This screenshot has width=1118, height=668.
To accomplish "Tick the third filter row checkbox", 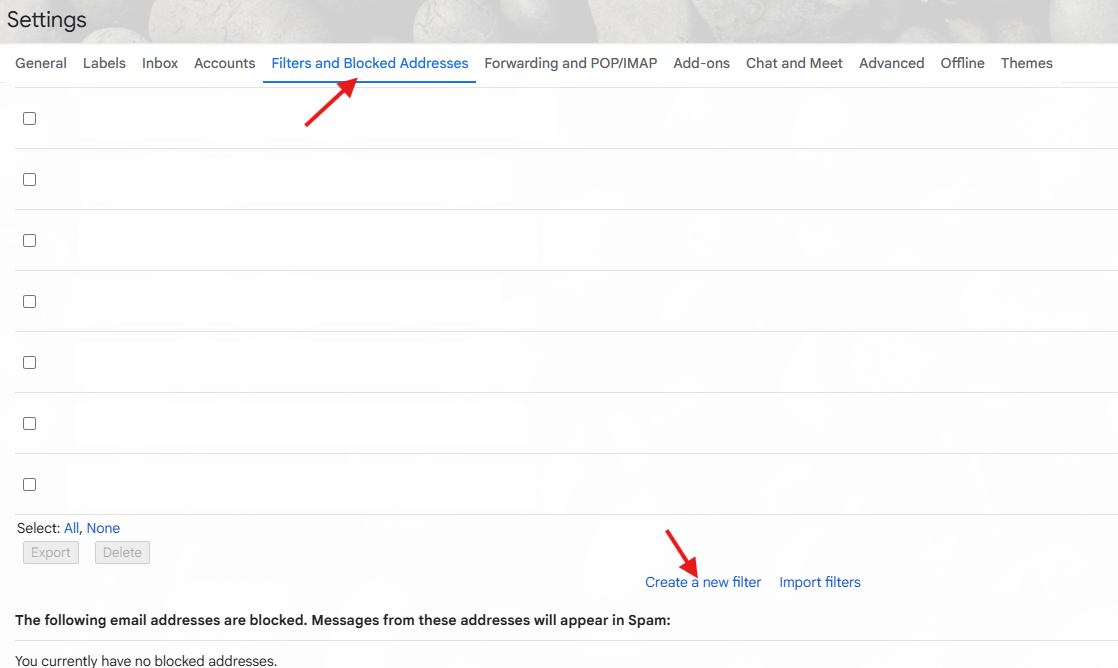I will coord(29,240).
